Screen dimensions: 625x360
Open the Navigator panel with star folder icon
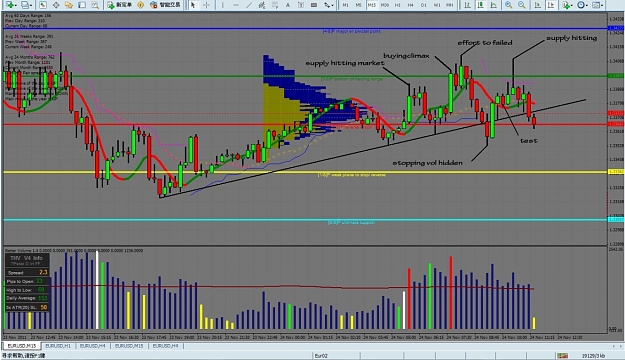69,5
